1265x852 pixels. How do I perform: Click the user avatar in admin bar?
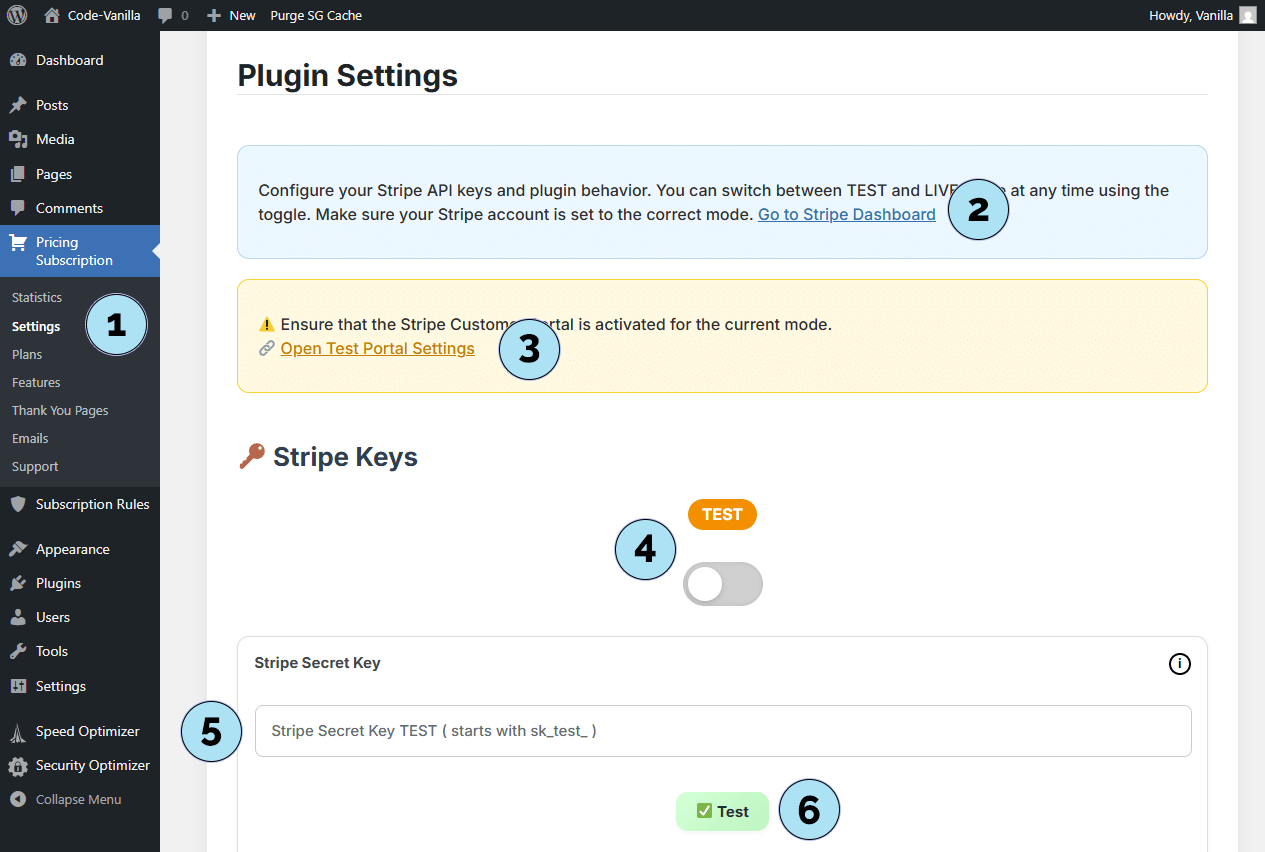[x=1248, y=15]
